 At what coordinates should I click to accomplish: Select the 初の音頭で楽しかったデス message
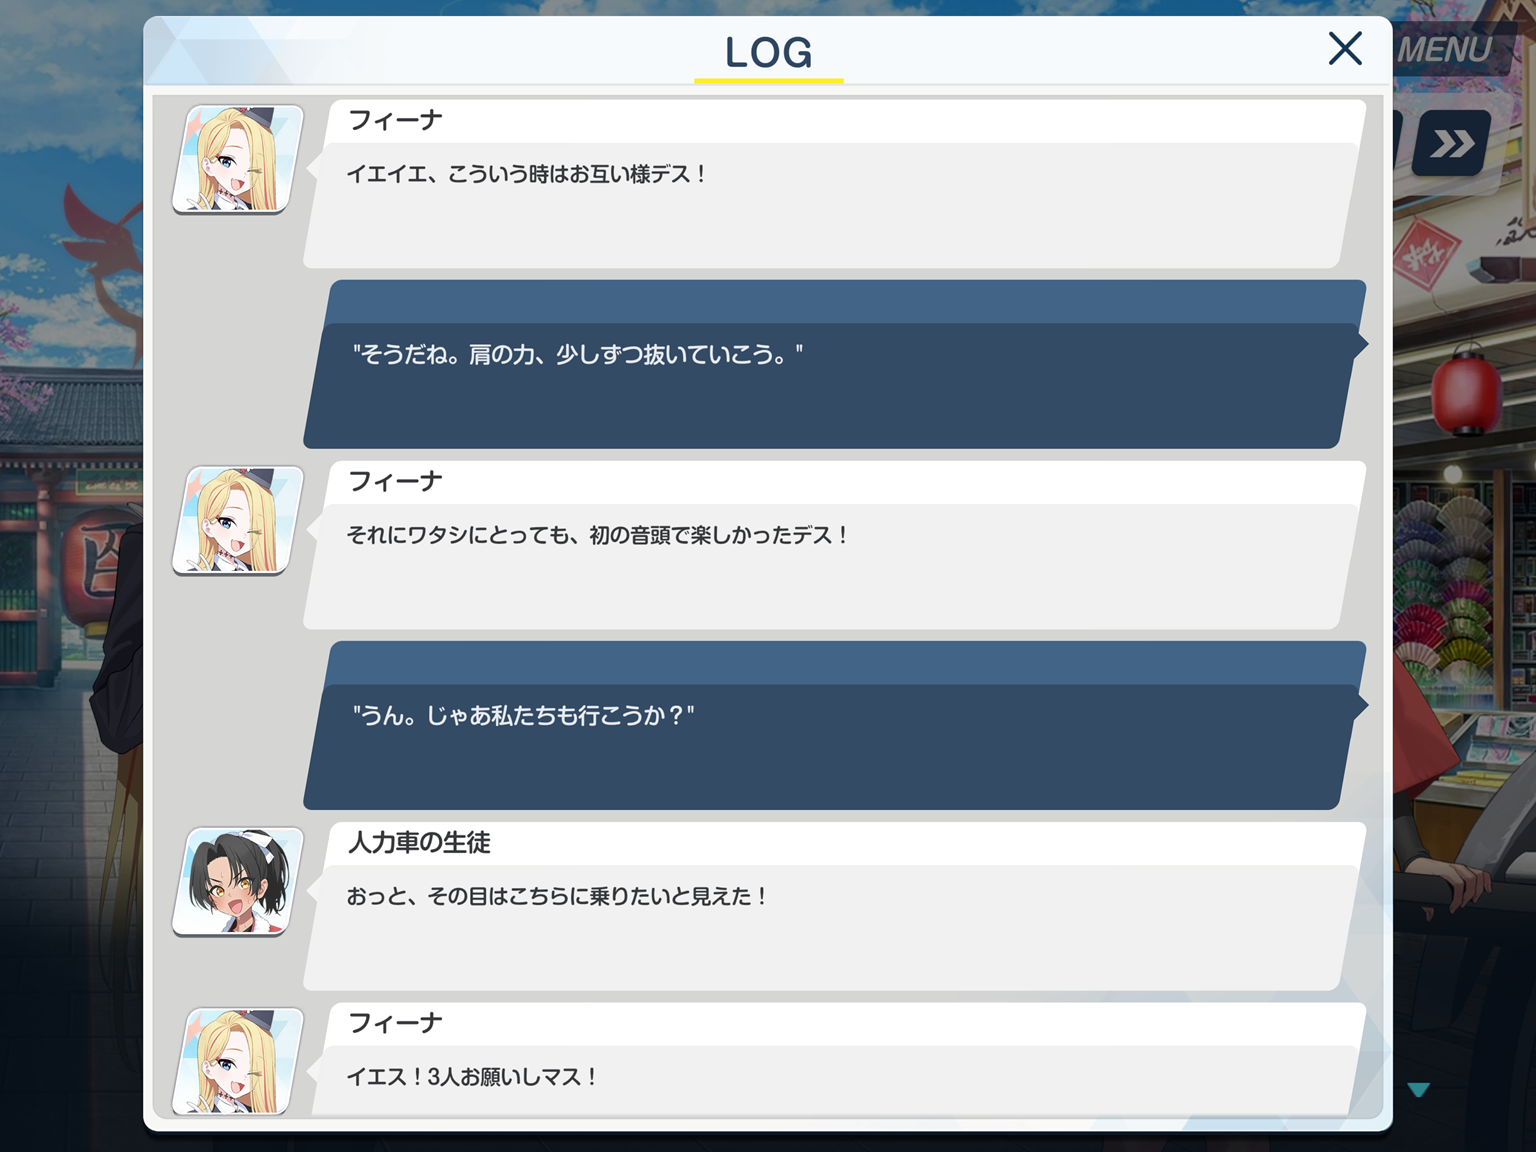pos(835,565)
